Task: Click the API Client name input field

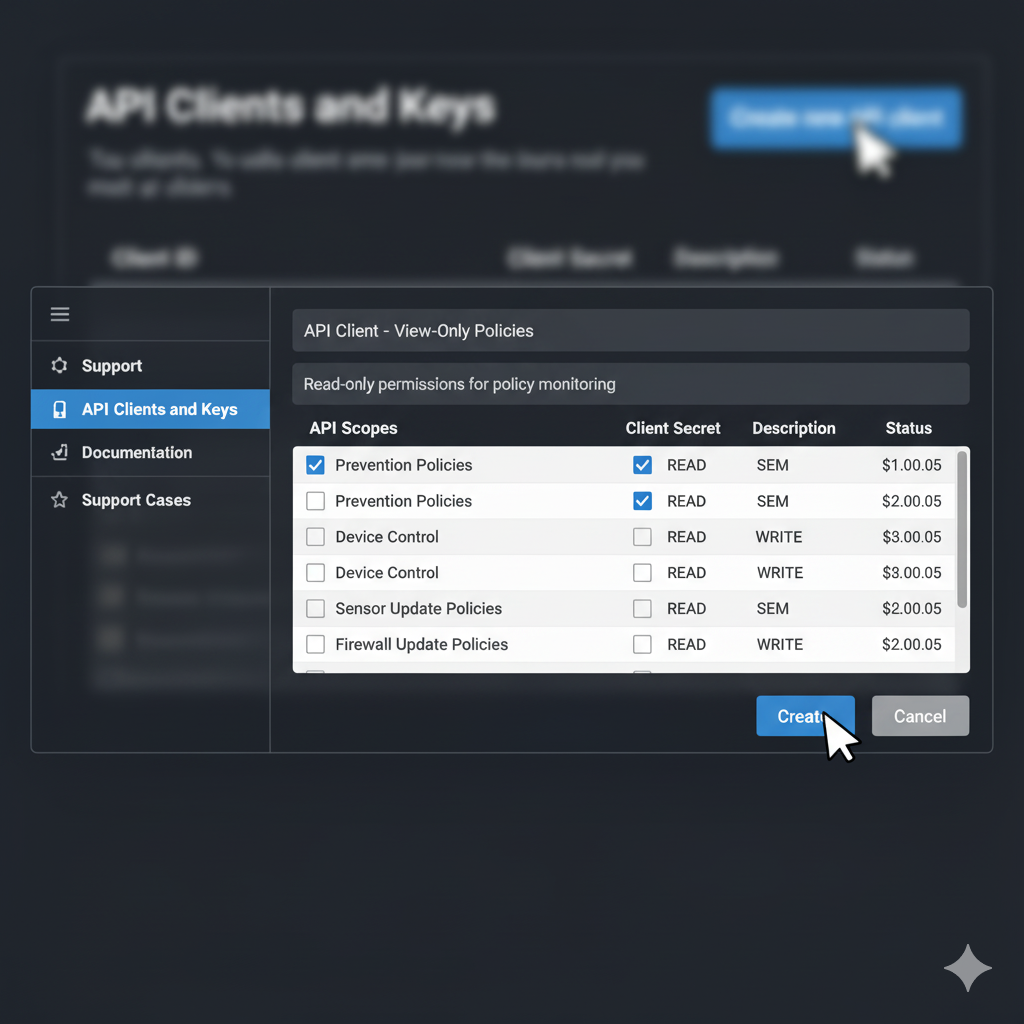Action: point(630,331)
